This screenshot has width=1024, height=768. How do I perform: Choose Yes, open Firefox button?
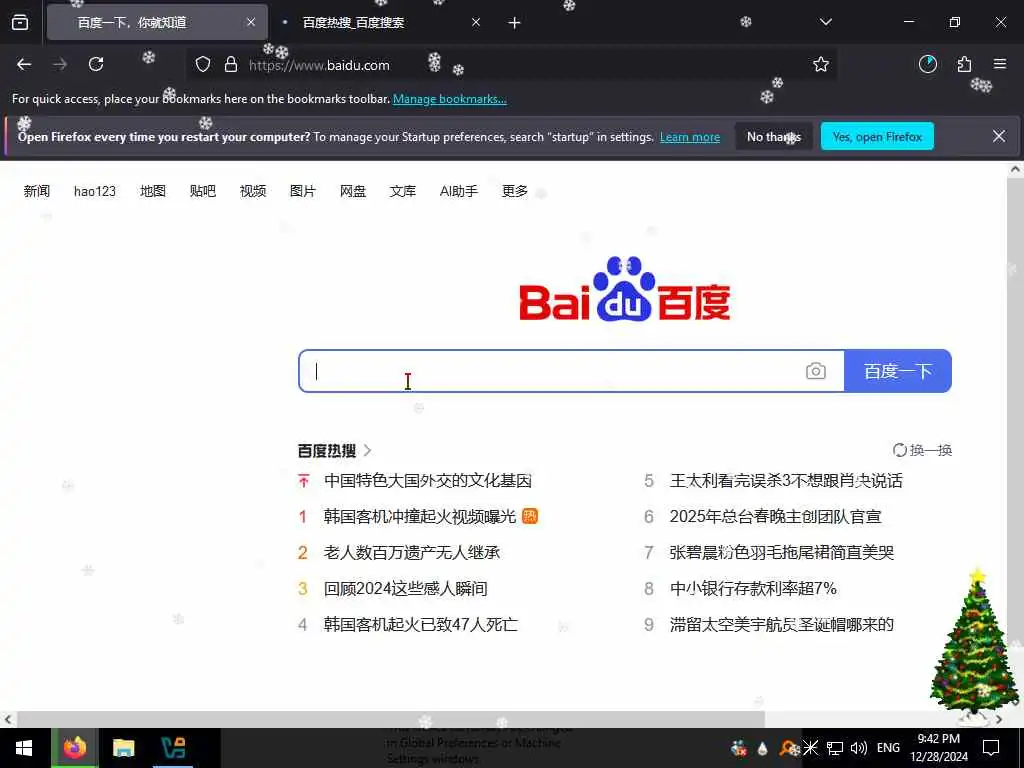(x=877, y=136)
